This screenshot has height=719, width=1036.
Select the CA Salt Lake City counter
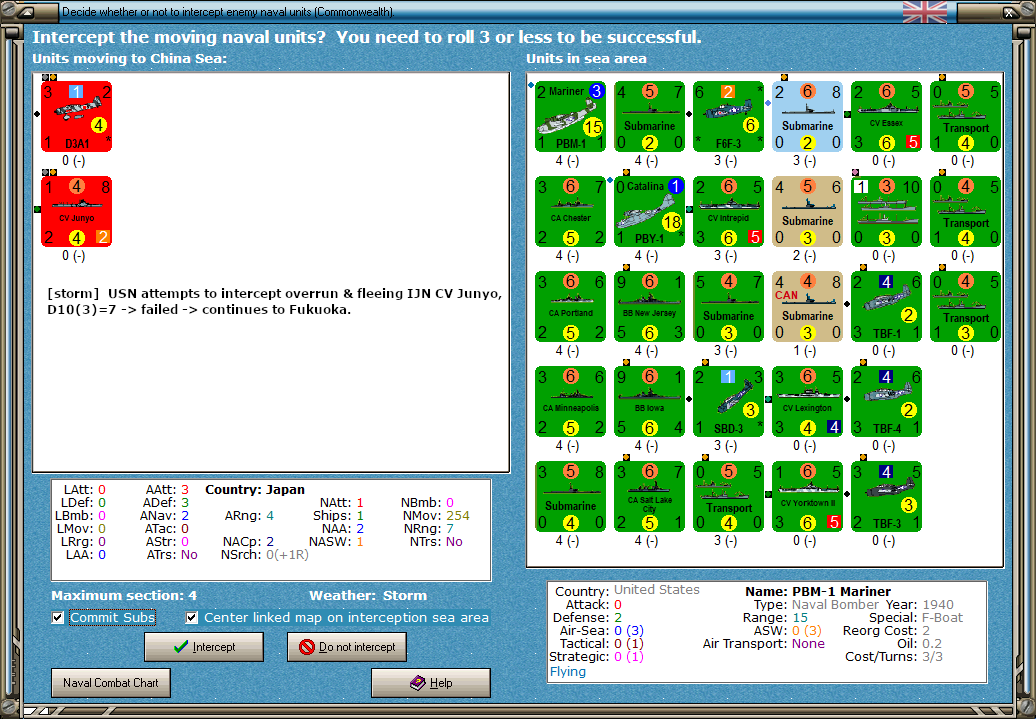[649, 496]
